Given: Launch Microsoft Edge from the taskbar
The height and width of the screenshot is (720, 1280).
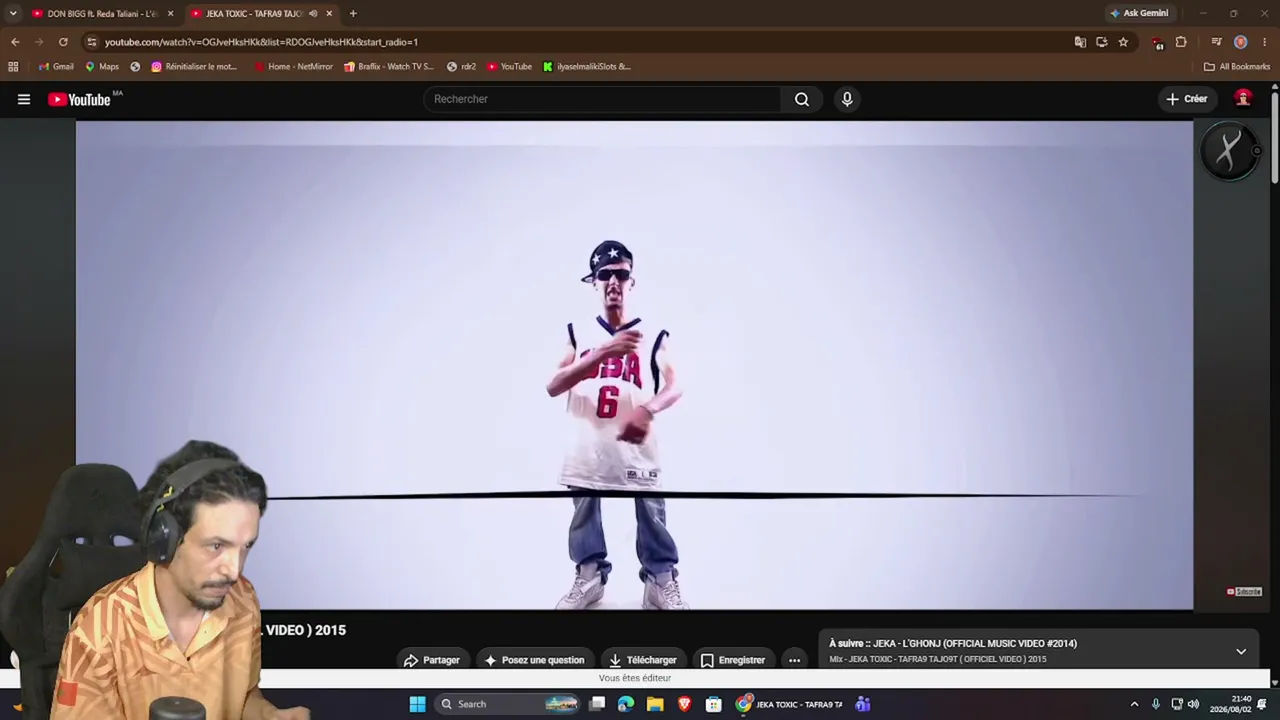Looking at the screenshot, I should pyautogui.click(x=626, y=704).
